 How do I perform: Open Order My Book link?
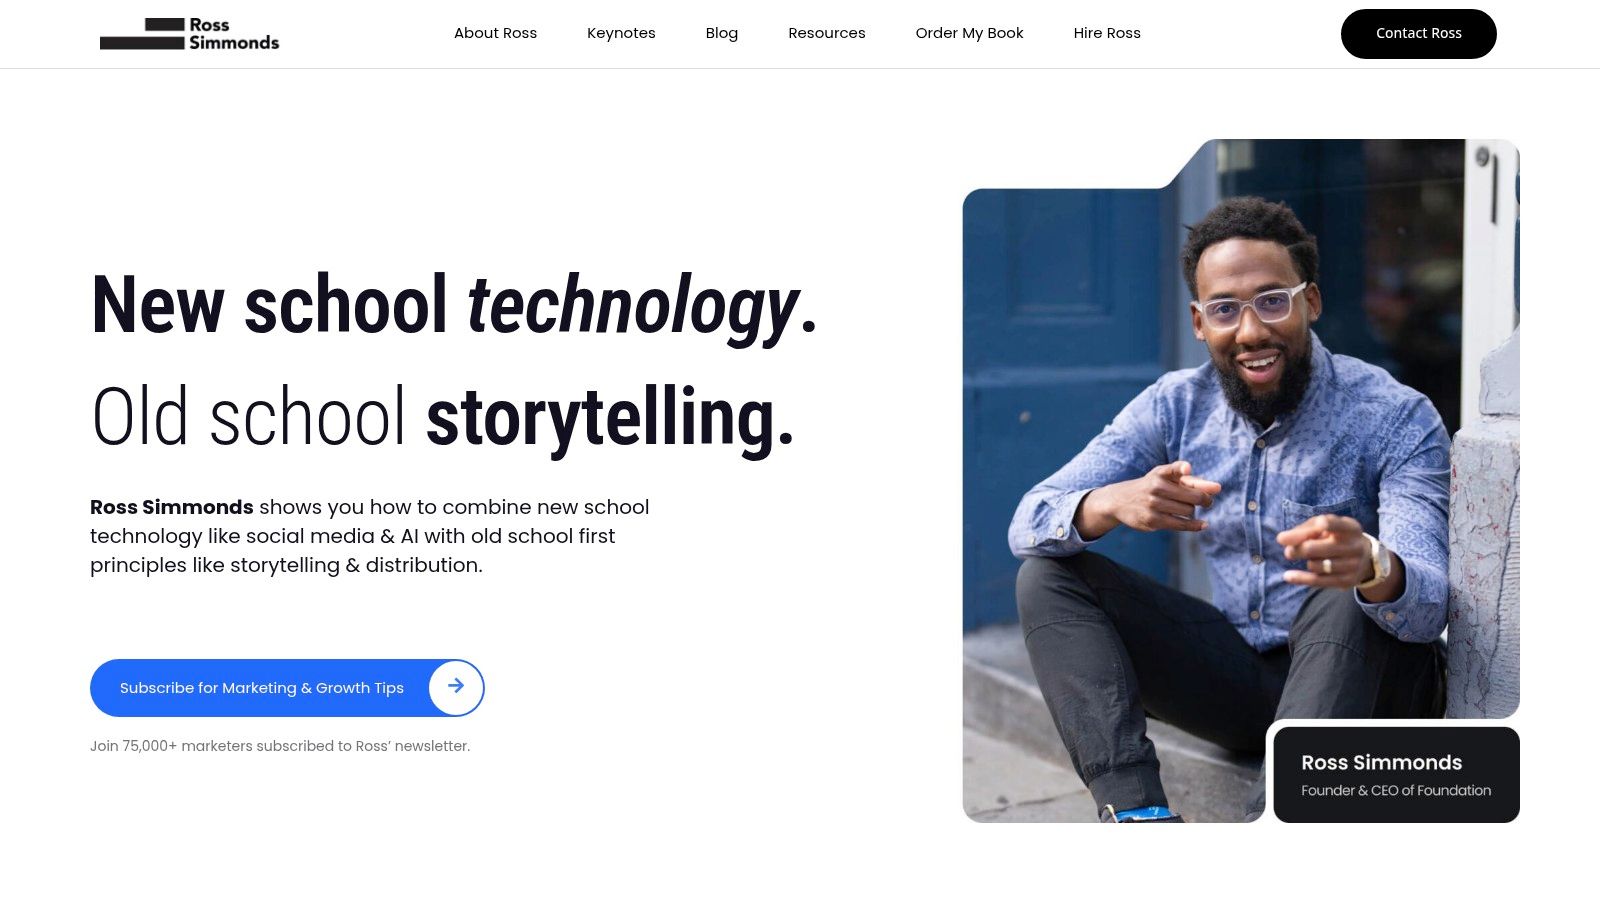coord(970,33)
